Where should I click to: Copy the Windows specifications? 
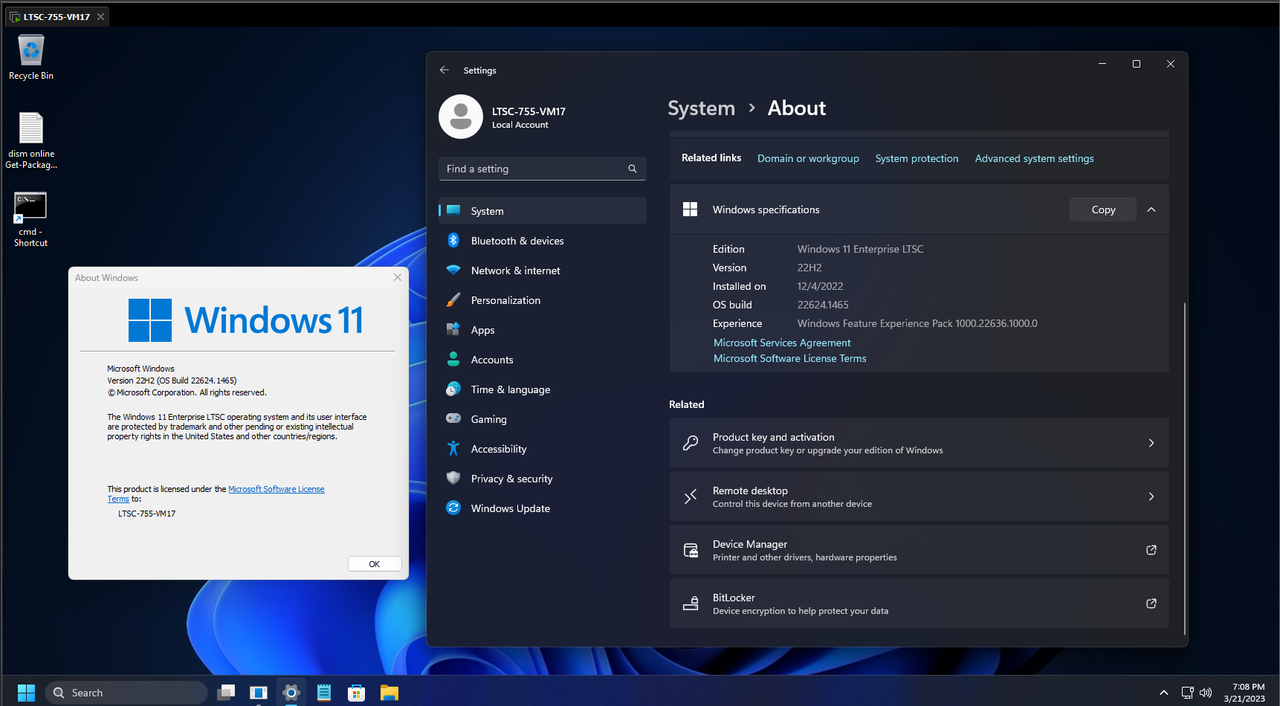click(1103, 210)
